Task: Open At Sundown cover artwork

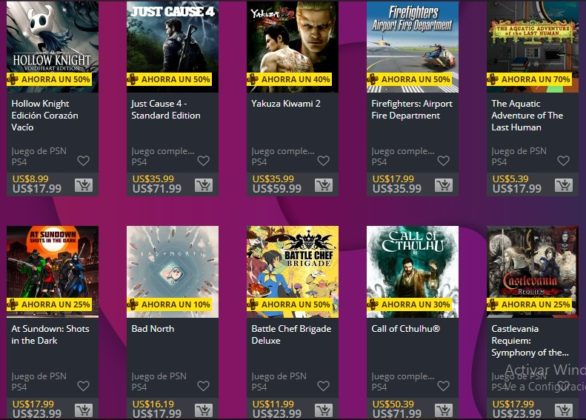Action: tap(53, 272)
